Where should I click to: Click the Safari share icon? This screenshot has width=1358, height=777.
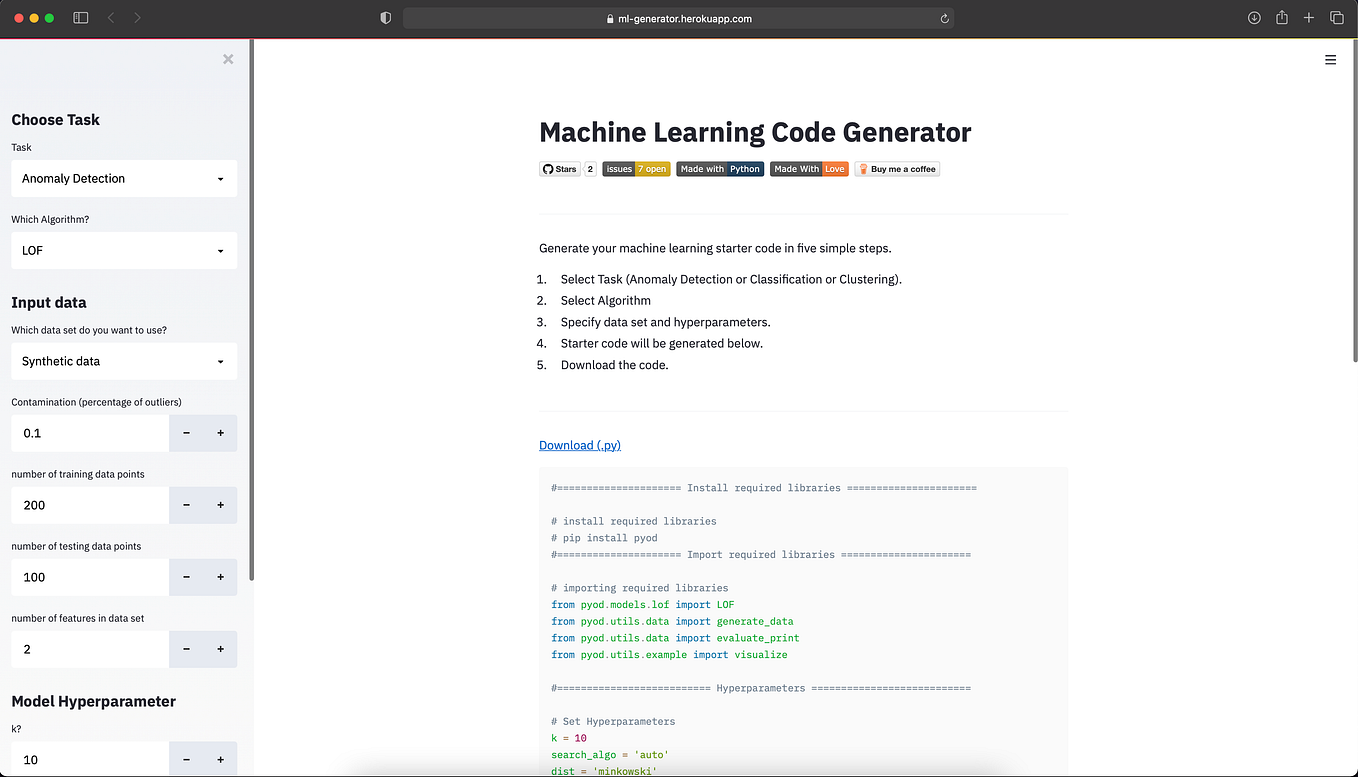tap(1281, 17)
